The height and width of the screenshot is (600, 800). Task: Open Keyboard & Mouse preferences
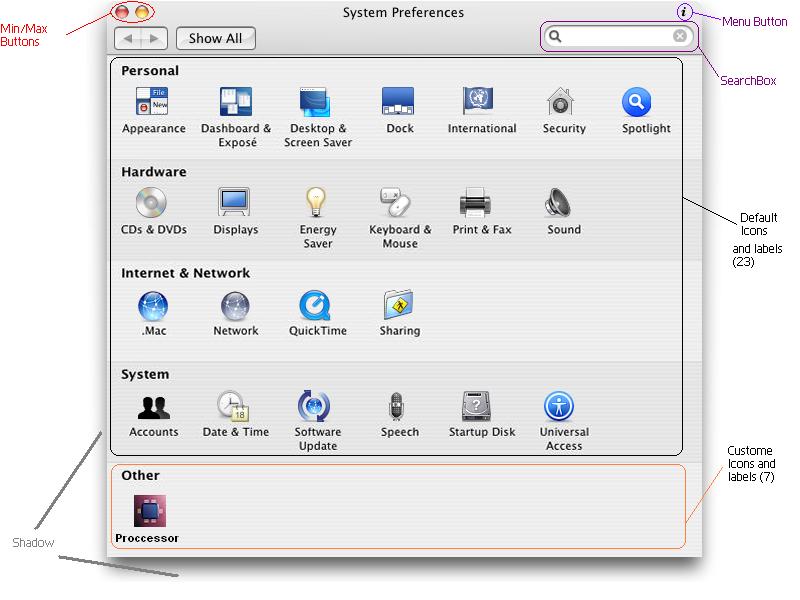click(400, 218)
